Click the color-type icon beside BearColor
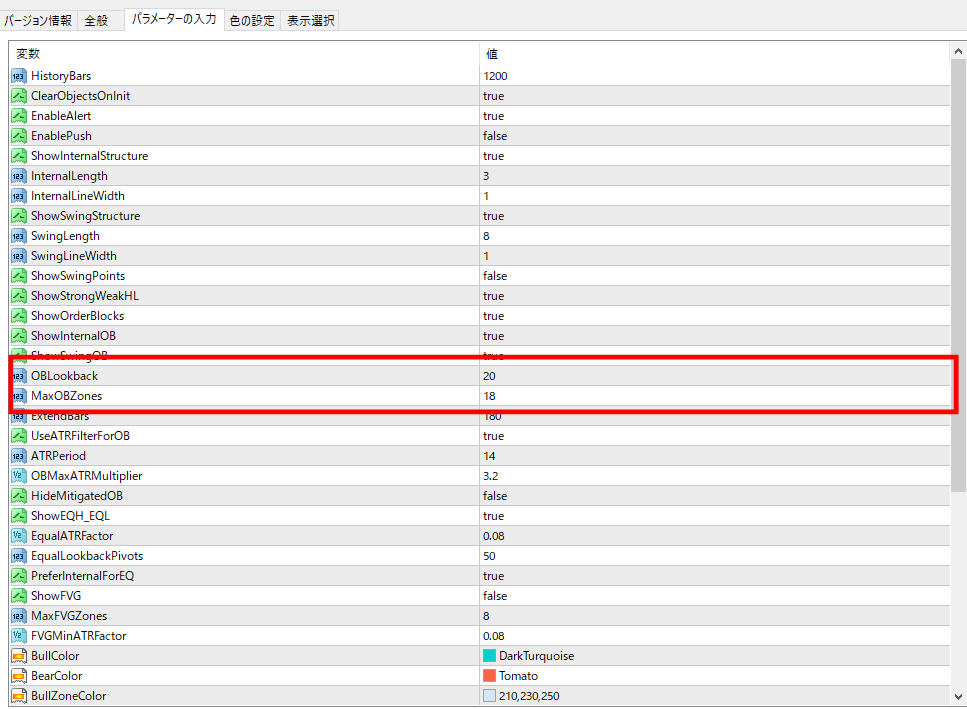Viewport: 967px width, 709px height. 18,676
